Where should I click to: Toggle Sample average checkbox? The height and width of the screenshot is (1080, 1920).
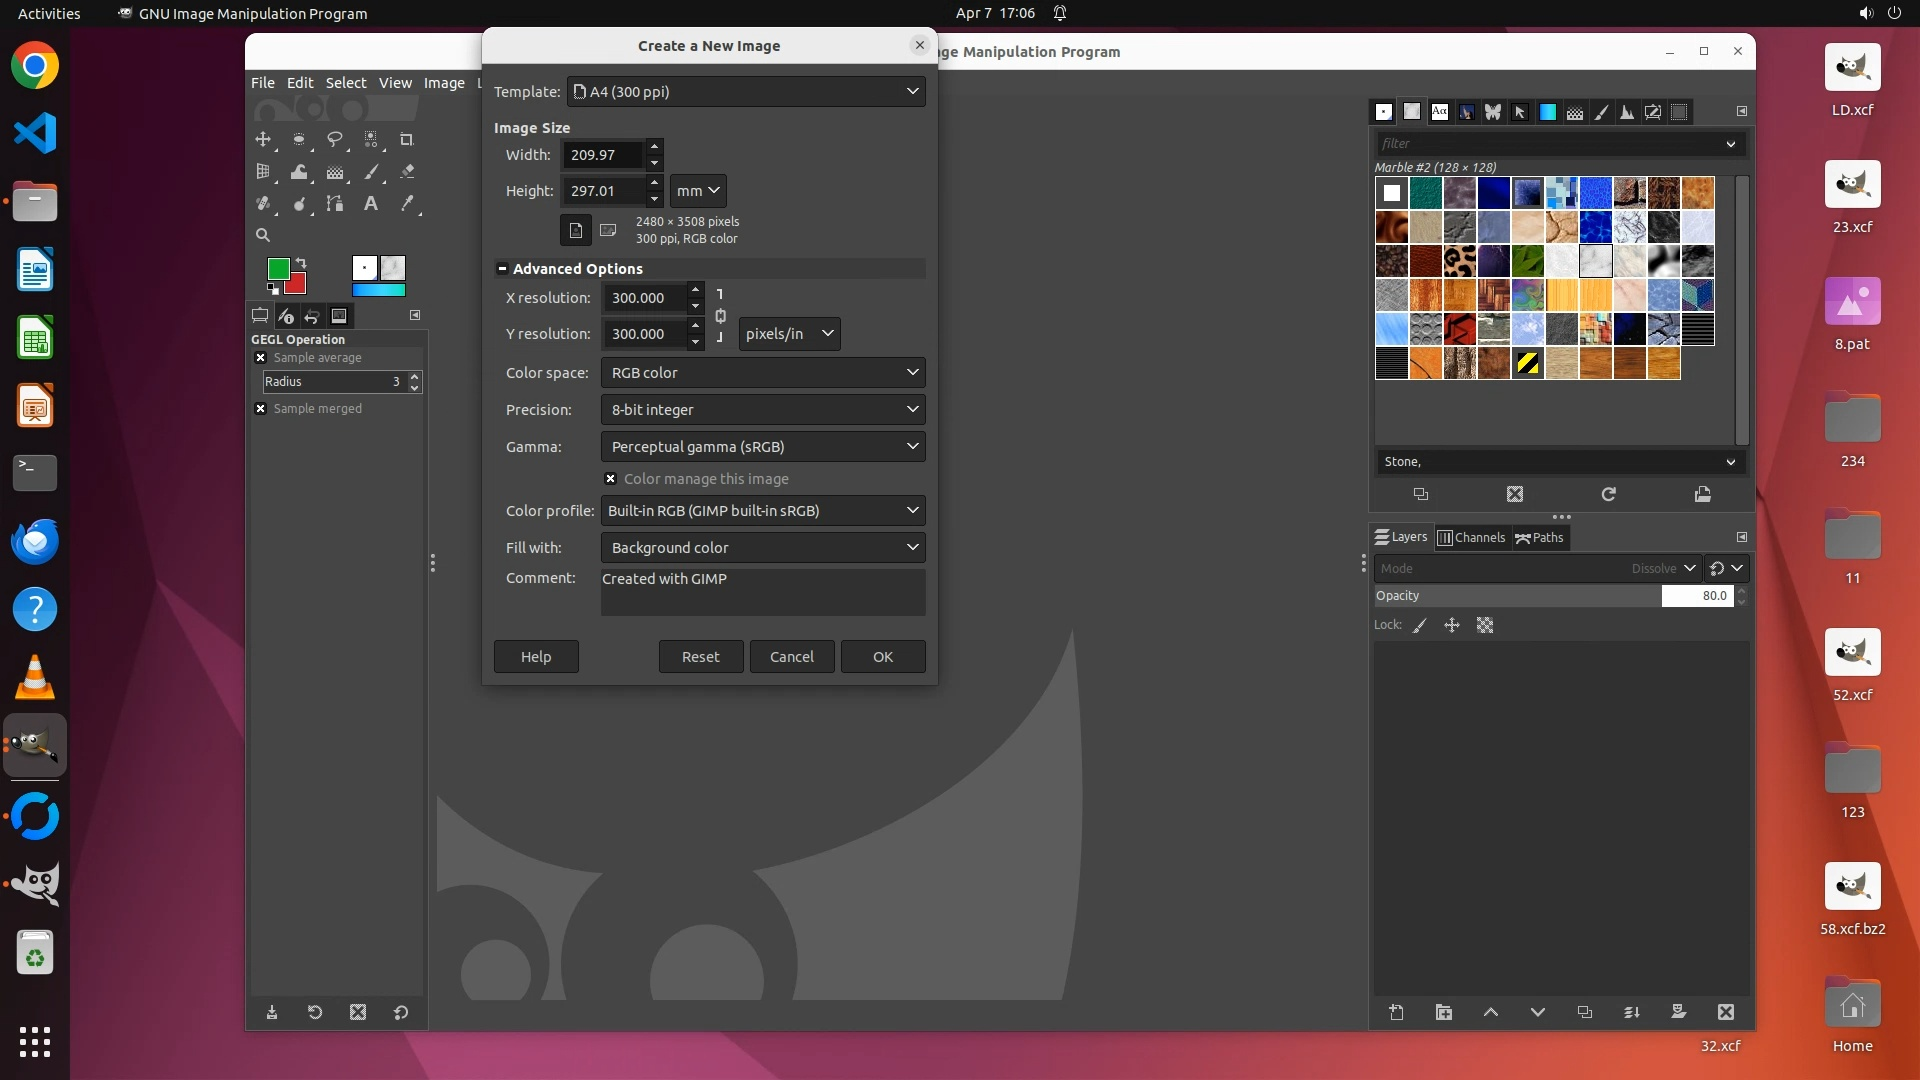(261, 358)
